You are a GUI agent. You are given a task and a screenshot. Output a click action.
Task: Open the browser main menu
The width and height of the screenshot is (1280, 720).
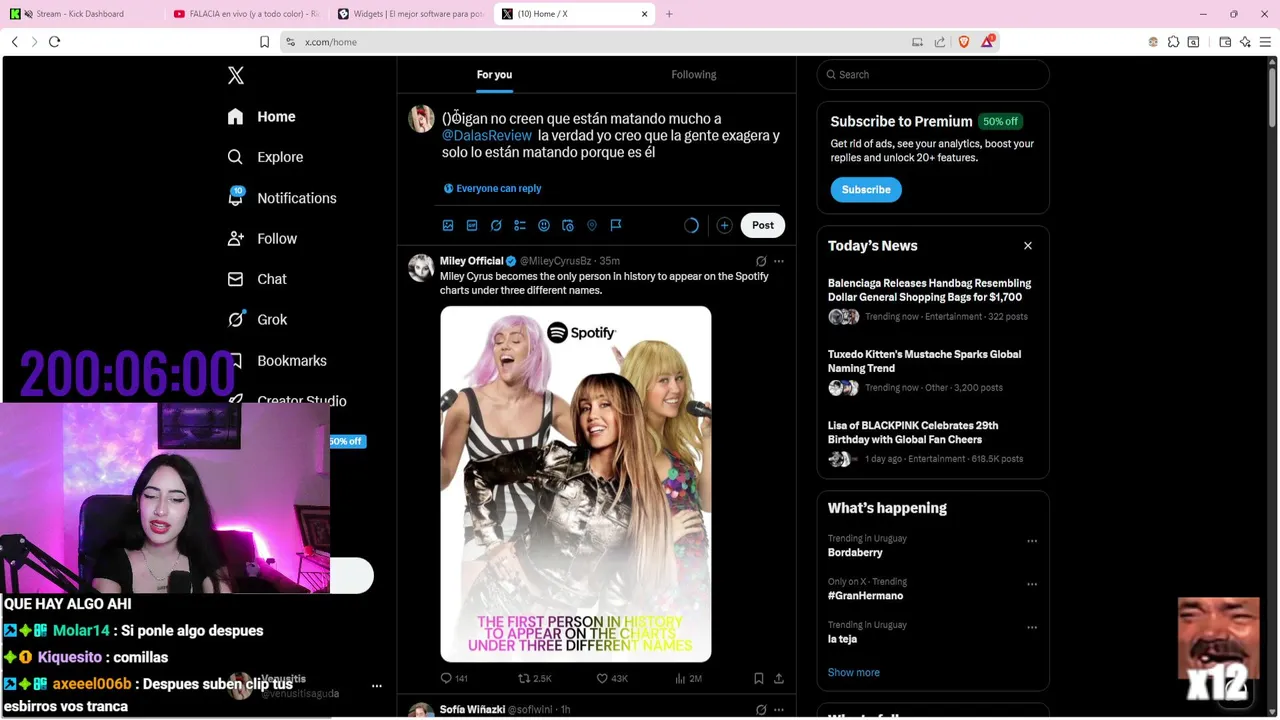[x=1265, y=42]
